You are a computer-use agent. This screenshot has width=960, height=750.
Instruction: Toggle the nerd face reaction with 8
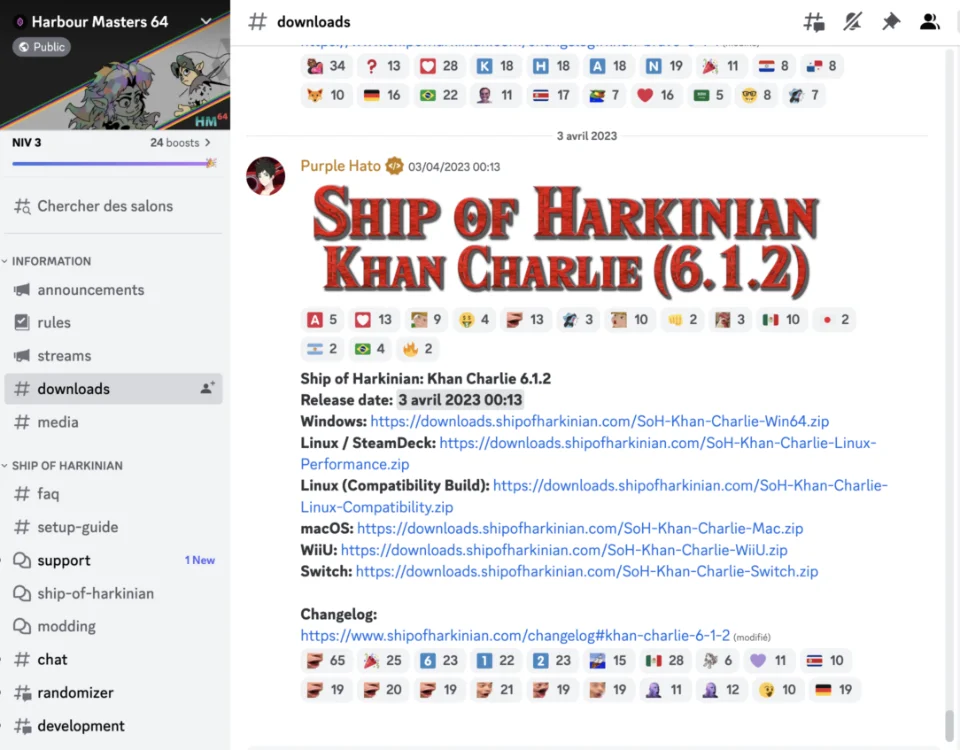coord(756,96)
